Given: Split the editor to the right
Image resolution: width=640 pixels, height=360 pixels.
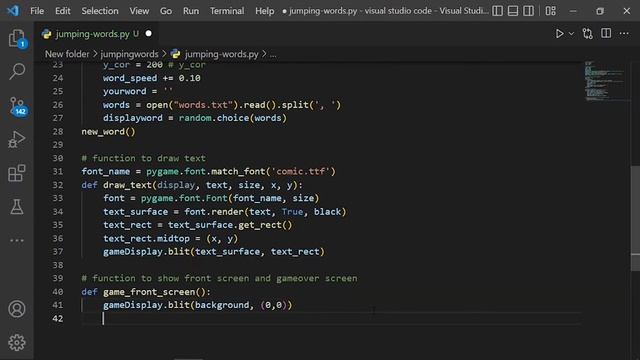Looking at the screenshot, I should tap(606, 33).
